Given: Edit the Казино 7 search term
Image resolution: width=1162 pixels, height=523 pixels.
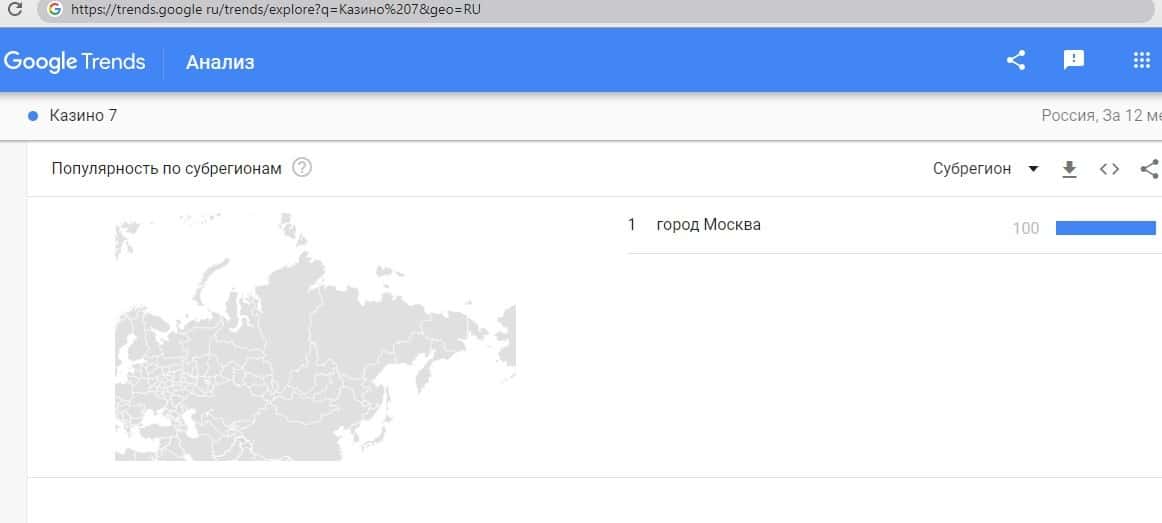Looking at the screenshot, I should [83, 116].
